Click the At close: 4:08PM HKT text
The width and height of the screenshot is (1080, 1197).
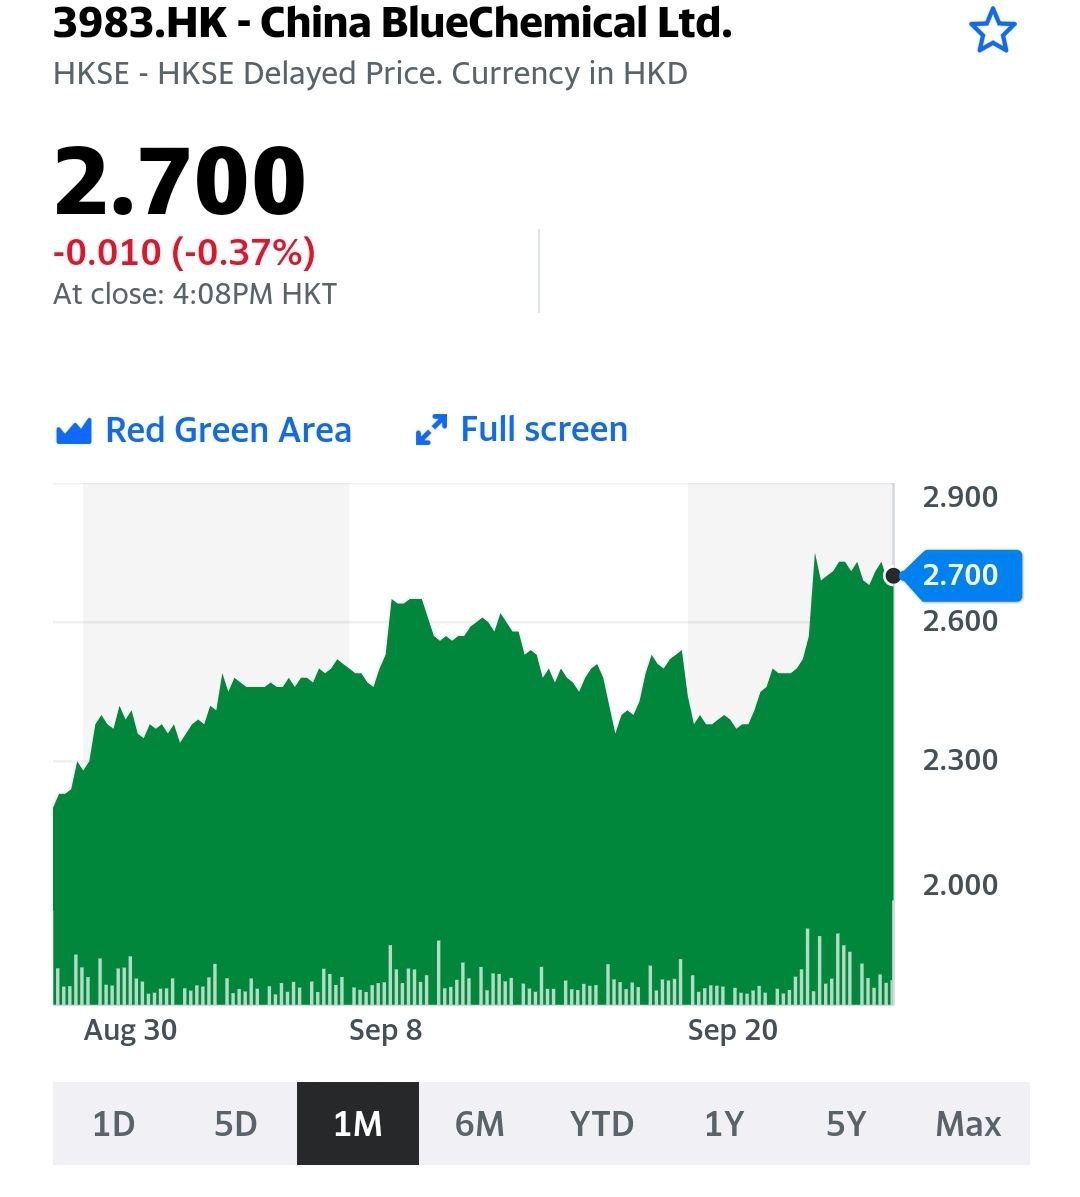click(x=195, y=294)
